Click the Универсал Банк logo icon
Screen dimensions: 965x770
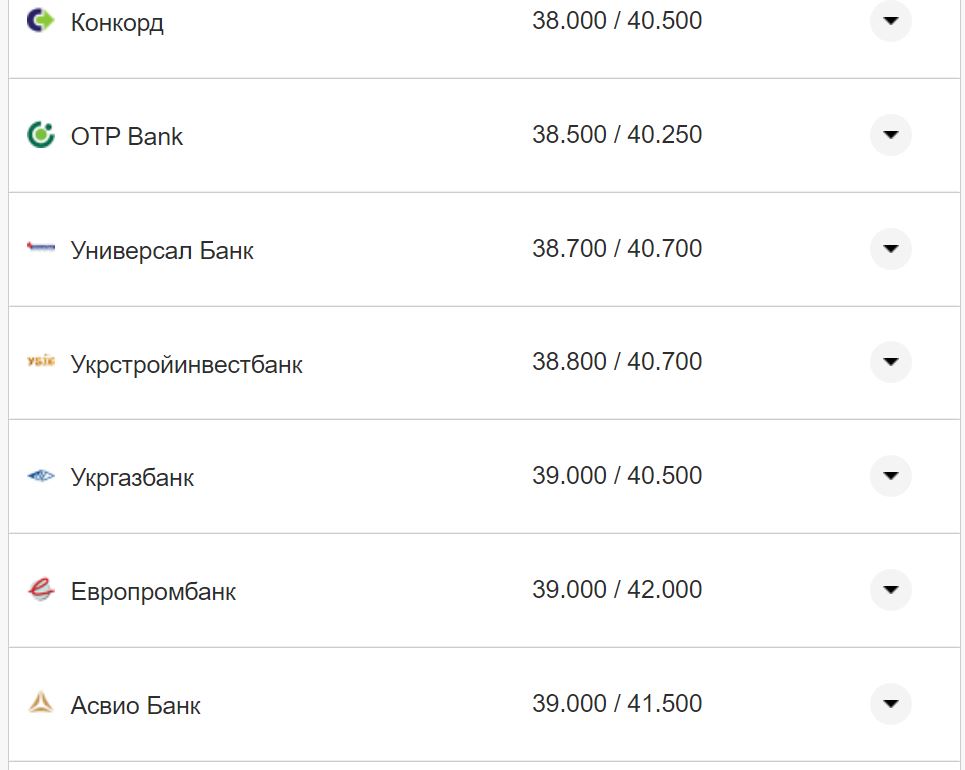tap(41, 248)
